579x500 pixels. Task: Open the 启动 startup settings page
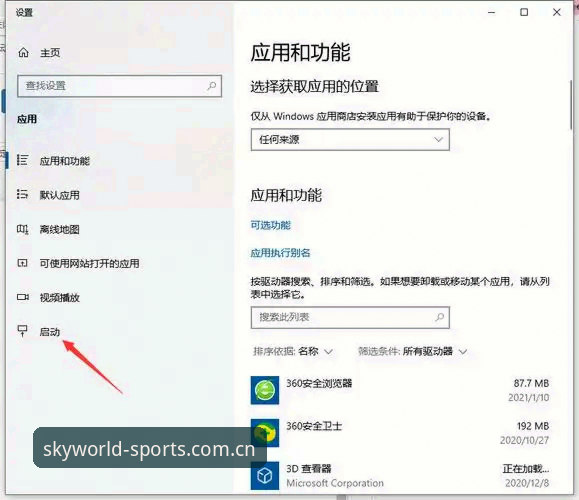click(50, 332)
